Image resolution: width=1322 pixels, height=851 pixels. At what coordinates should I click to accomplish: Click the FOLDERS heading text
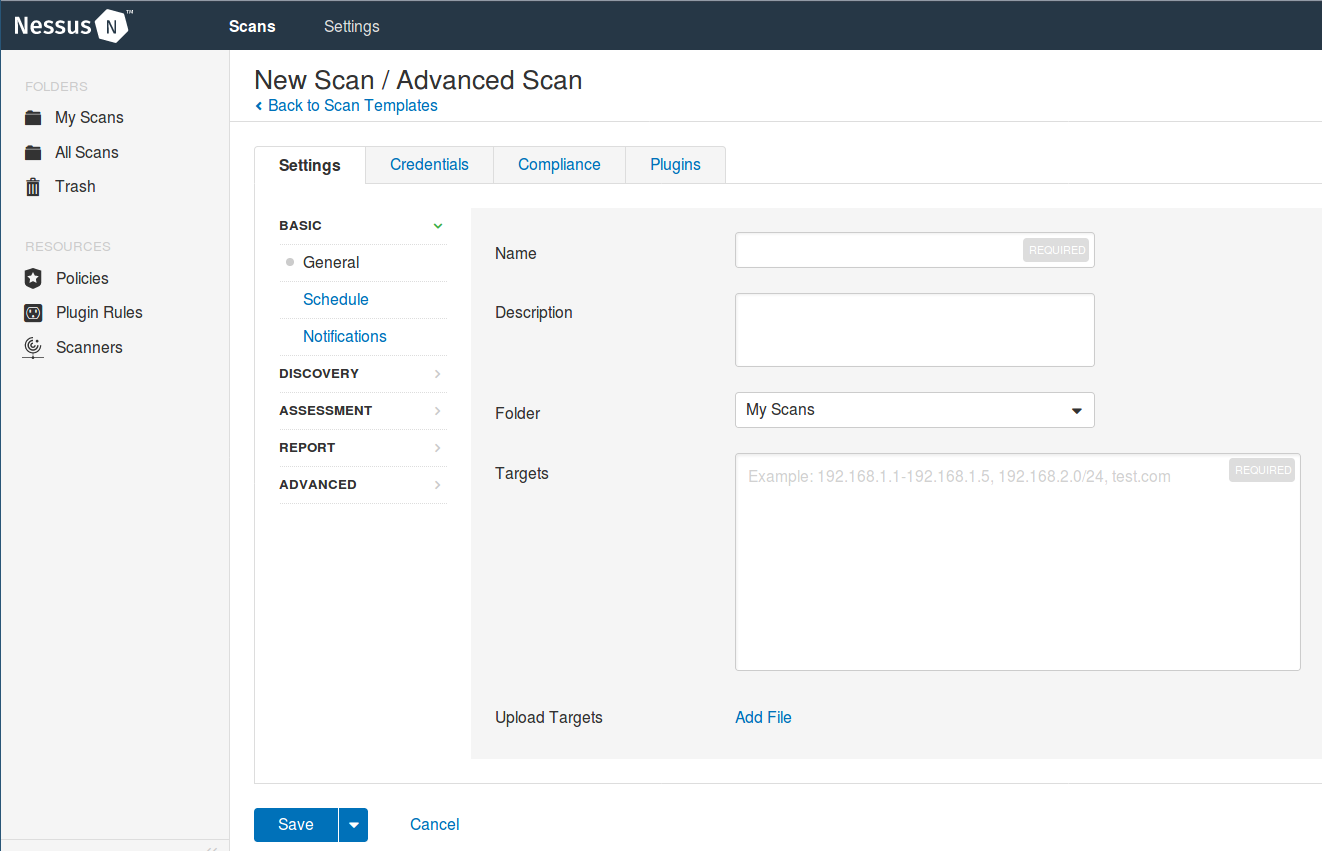pos(56,87)
